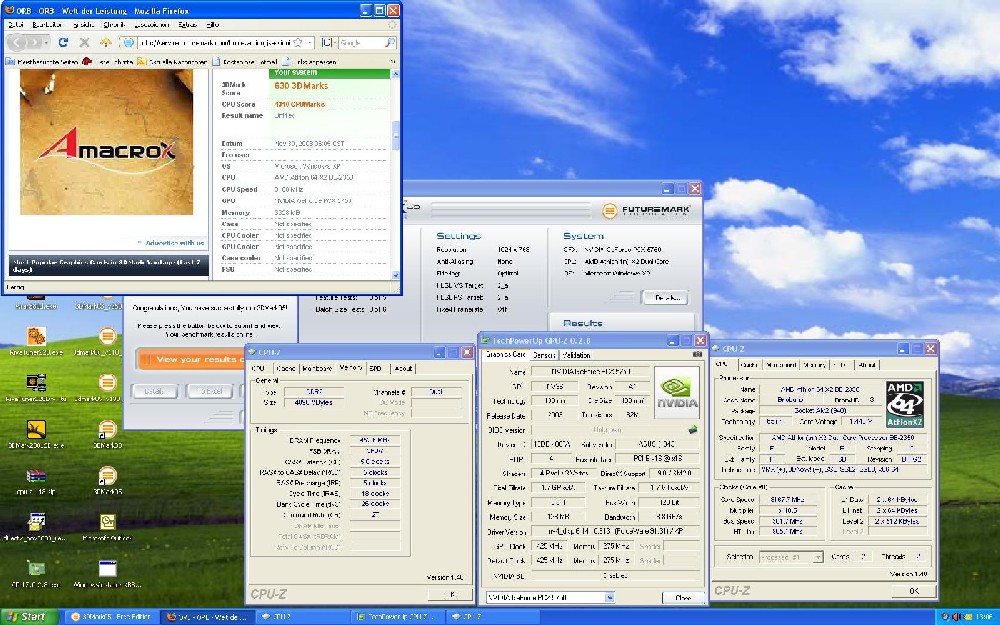The width and height of the screenshot is (1000, 625).
Task: Click the To Excel button in 3DMark window
Action: tap(211, 391)
